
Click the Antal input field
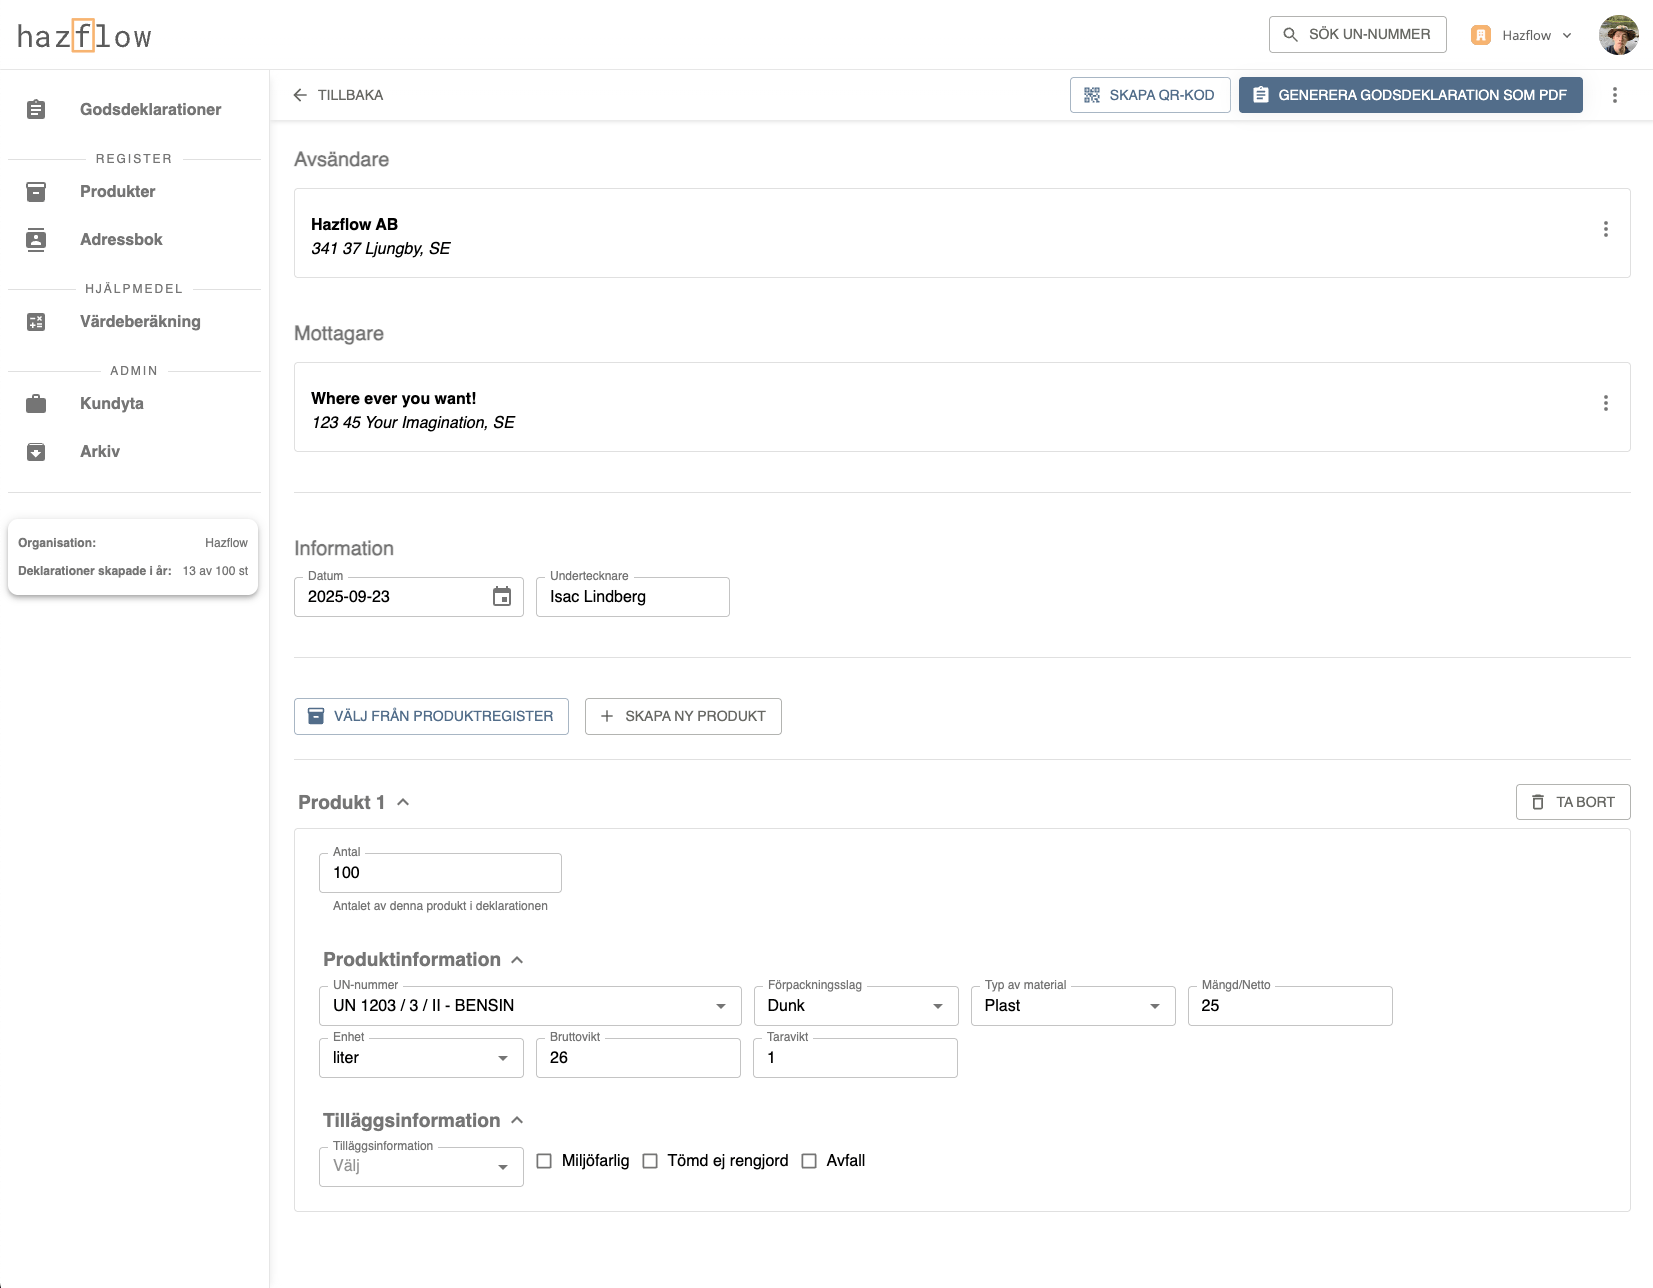coord(440,873)
